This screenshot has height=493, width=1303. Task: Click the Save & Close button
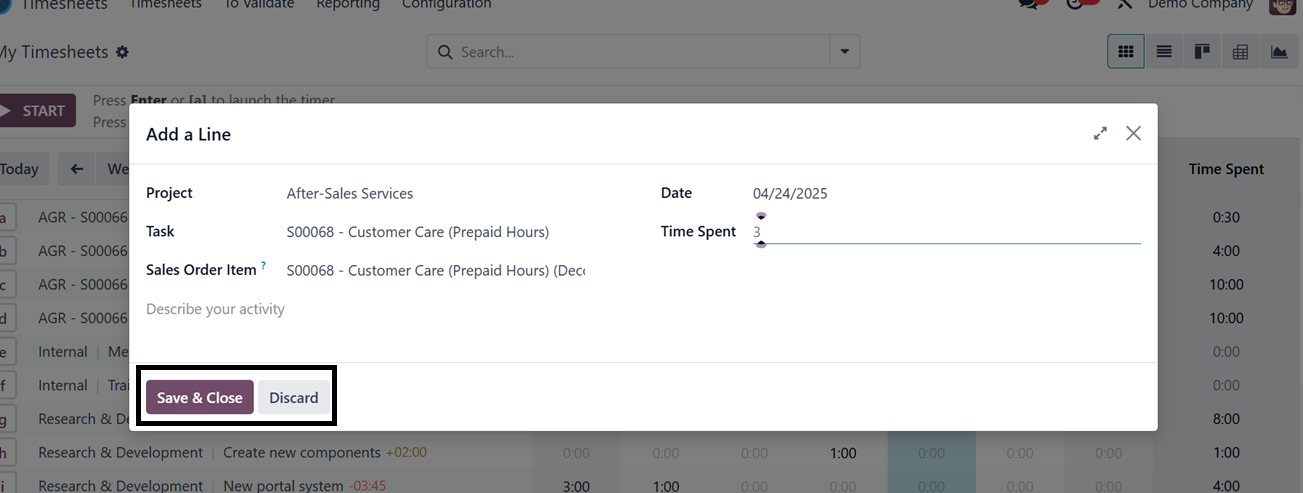[x=199, y=397]
